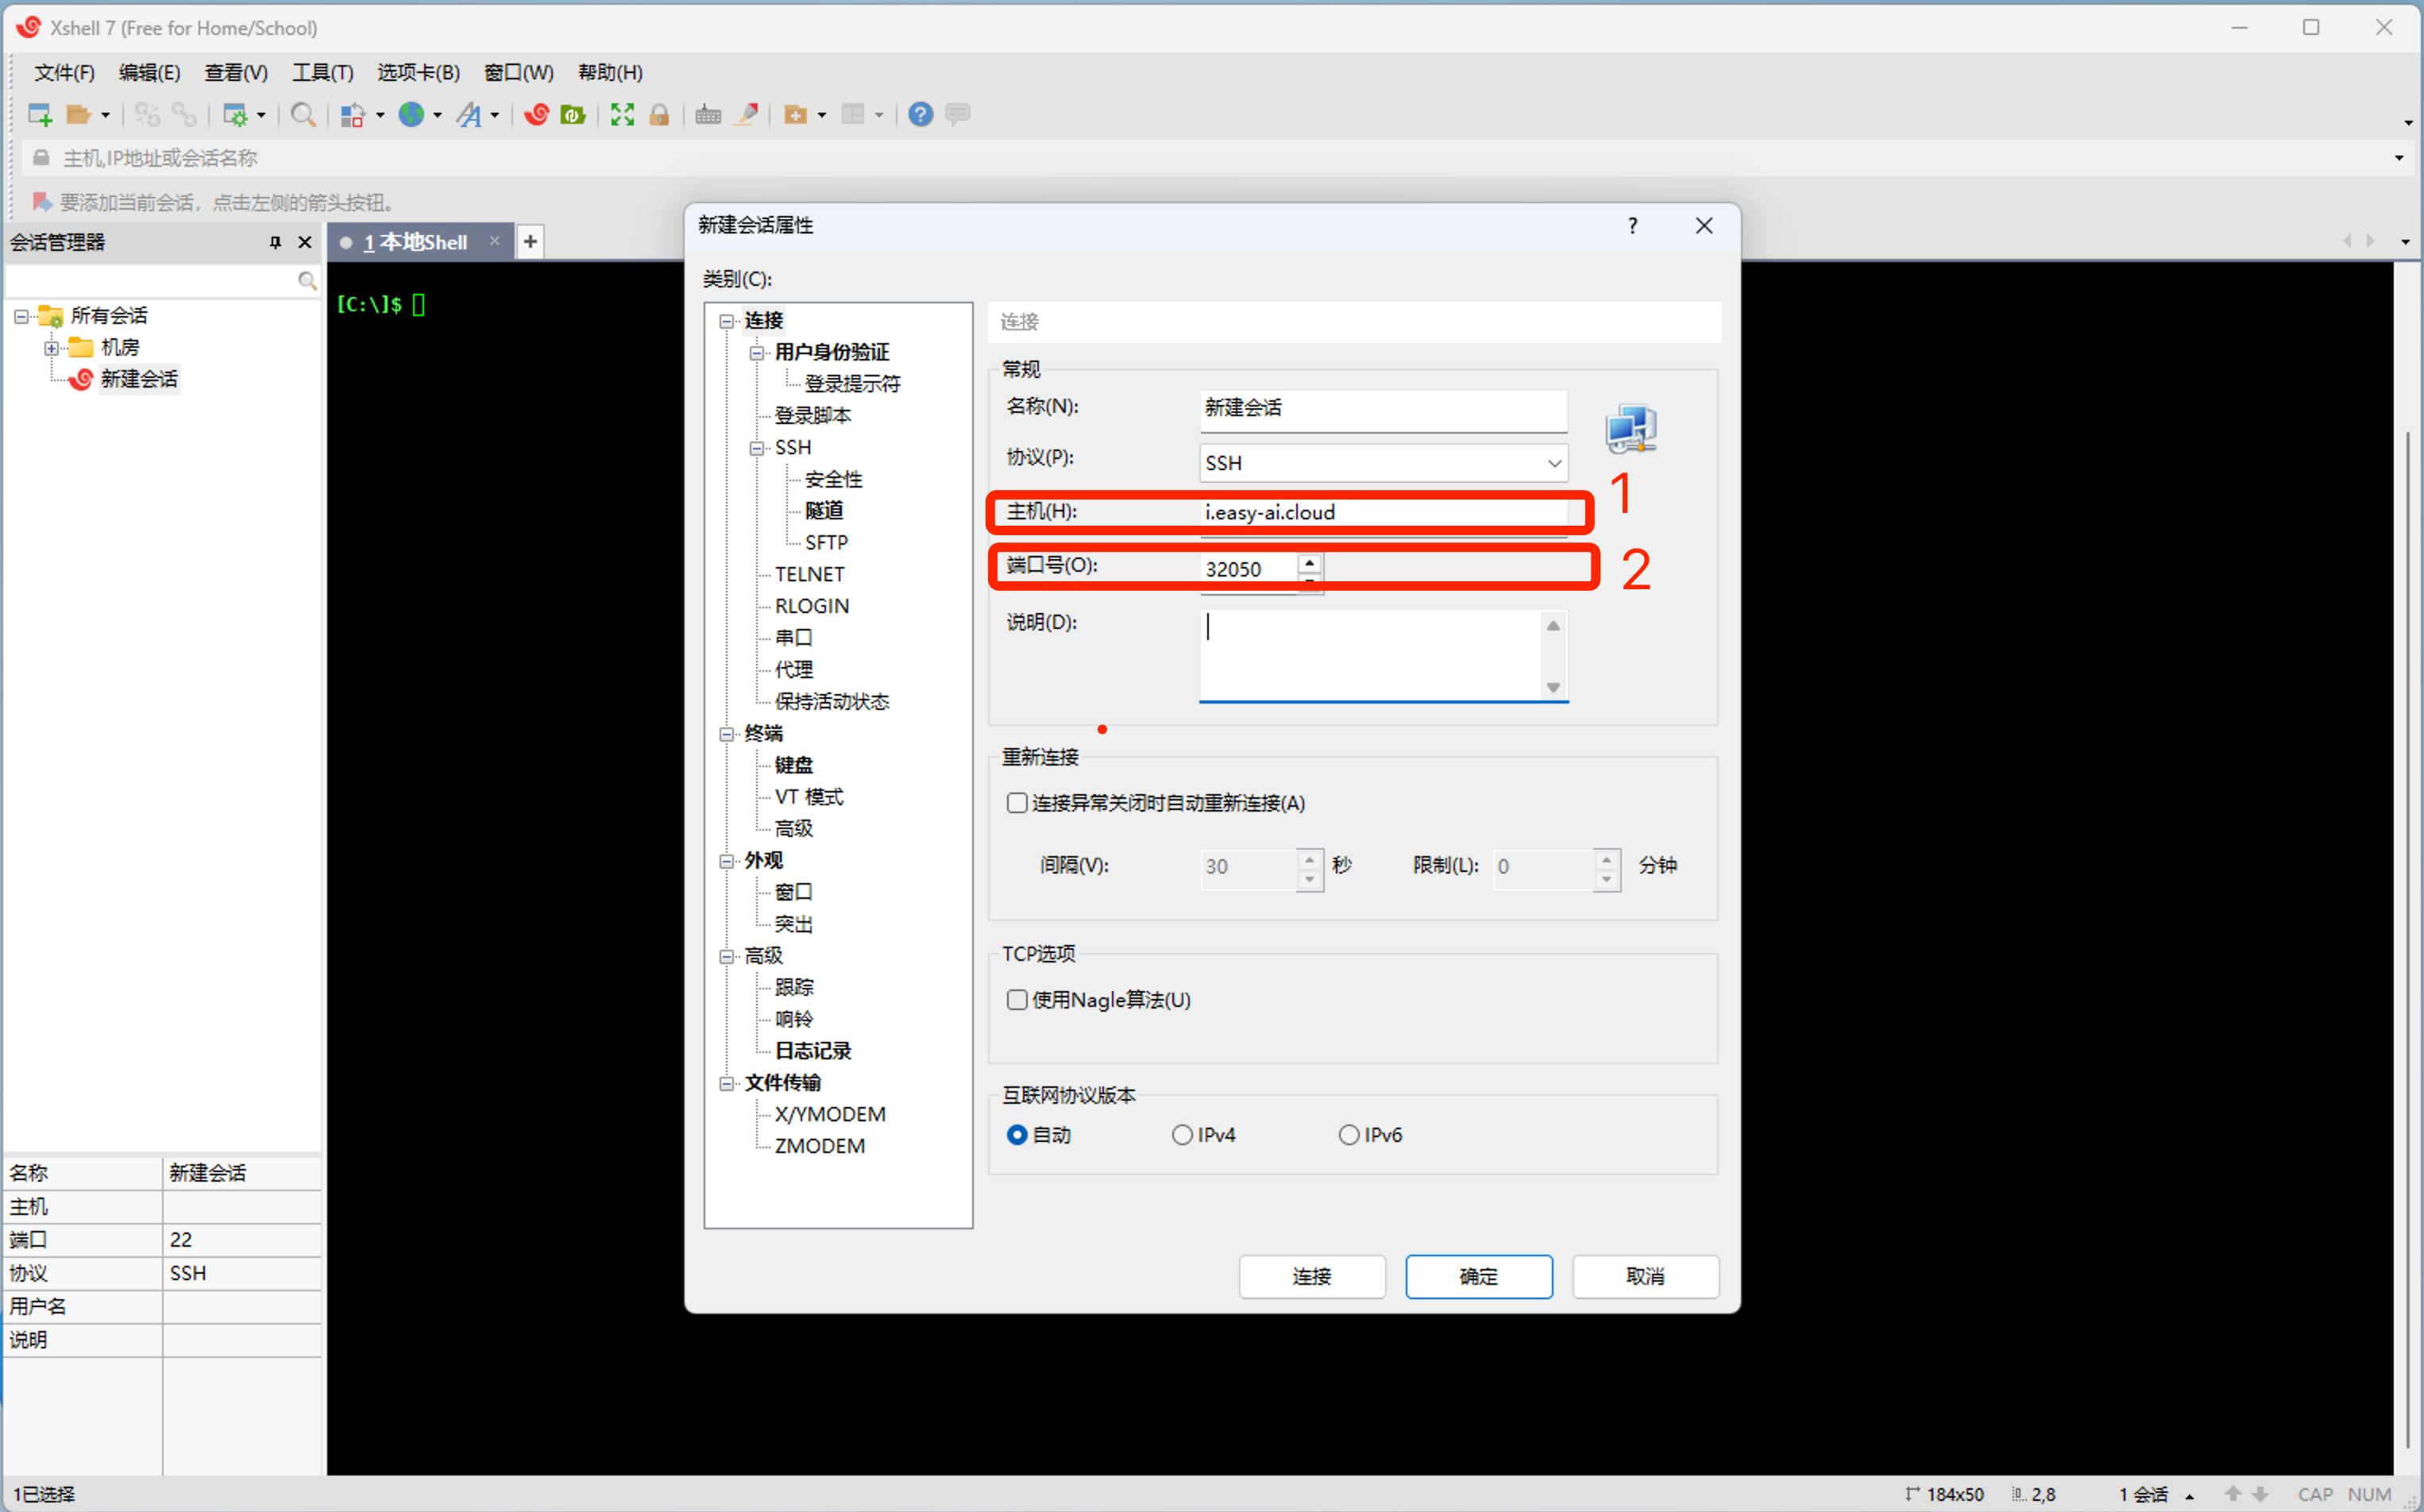Click the color scheme toolbar icon
The height and width of the screenshot is (1512, 2424).
pos(352,115)
